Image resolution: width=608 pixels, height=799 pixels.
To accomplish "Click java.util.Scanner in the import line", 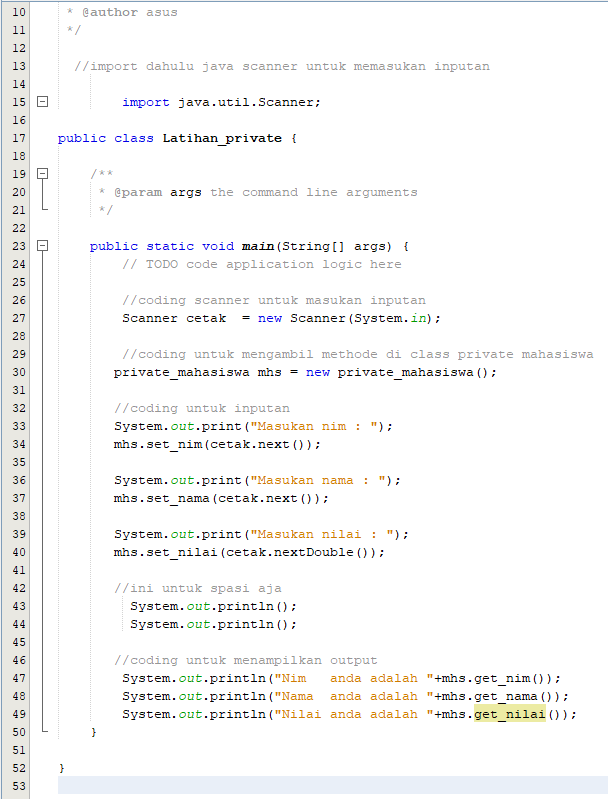I will click(247, 102).
